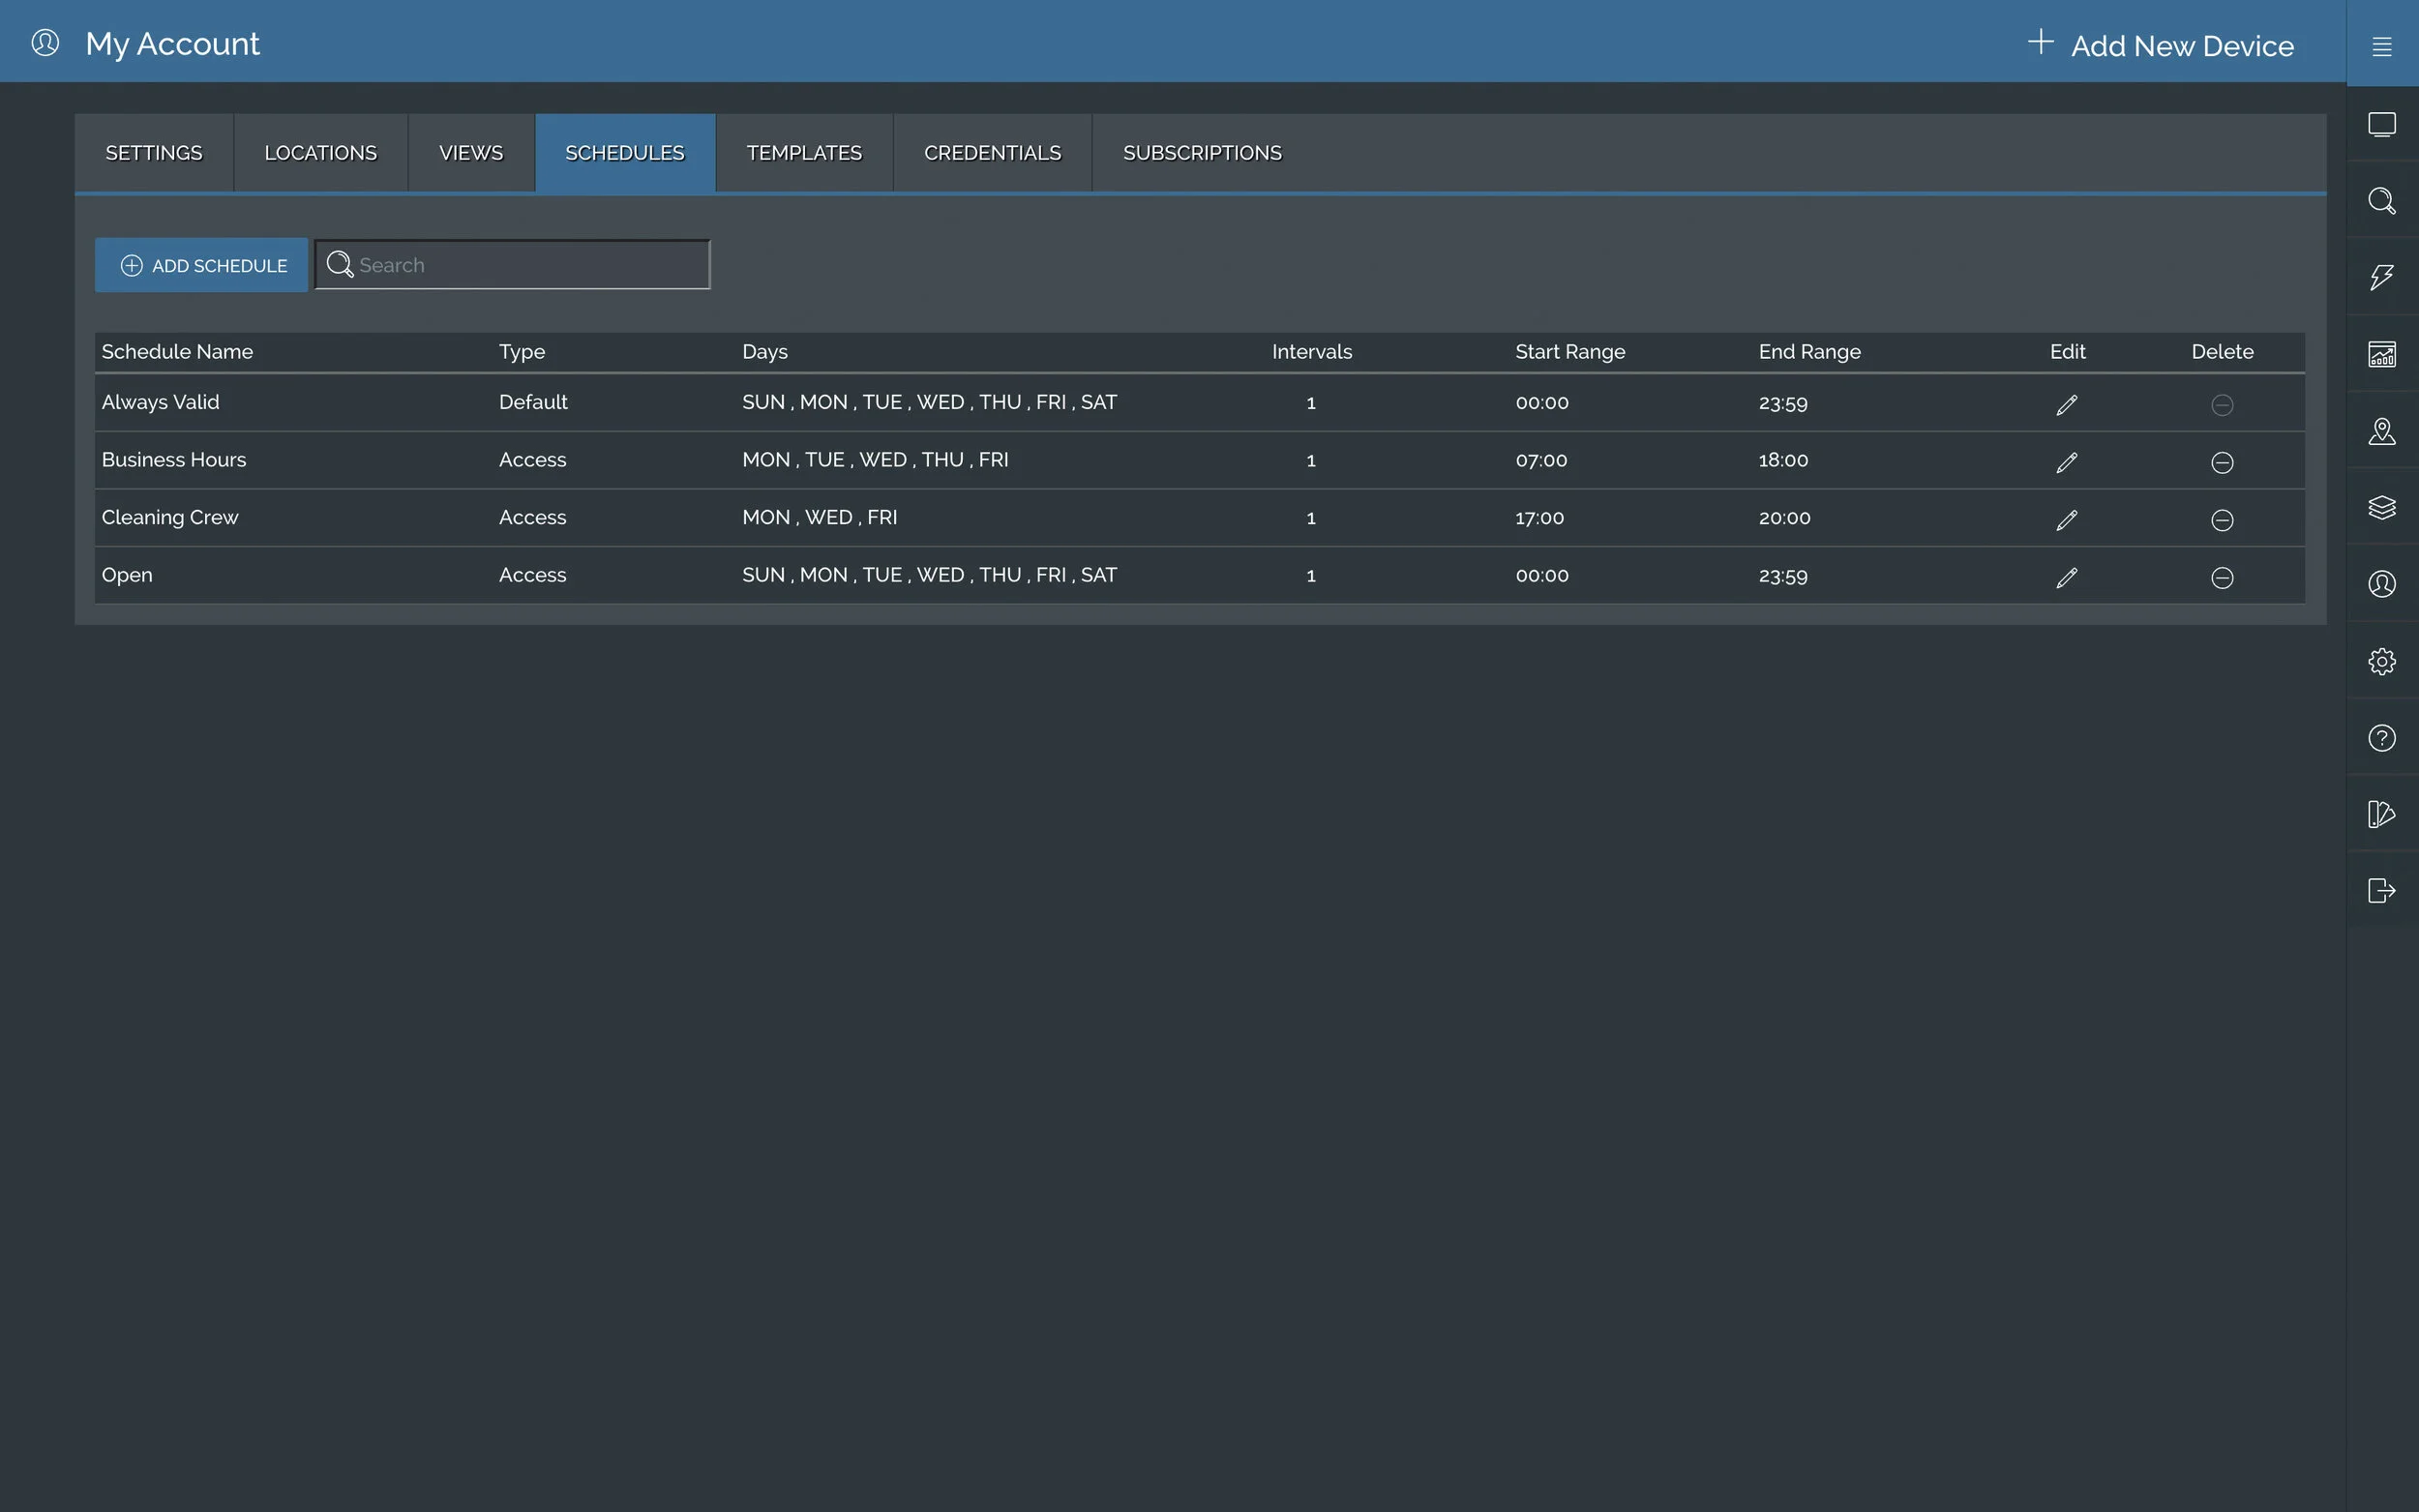Select the lightning bolt events icon

click(x=2382, y=277)
